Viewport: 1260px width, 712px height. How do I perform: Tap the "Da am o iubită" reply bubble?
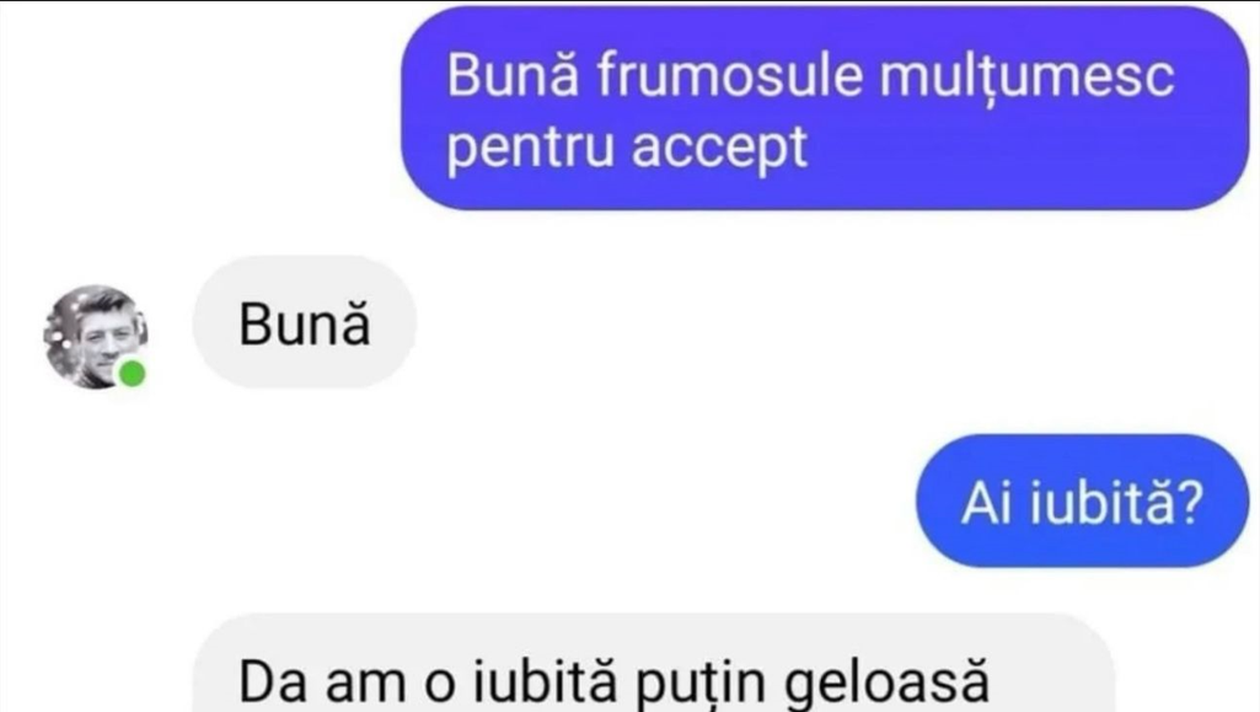coord(652,663)
